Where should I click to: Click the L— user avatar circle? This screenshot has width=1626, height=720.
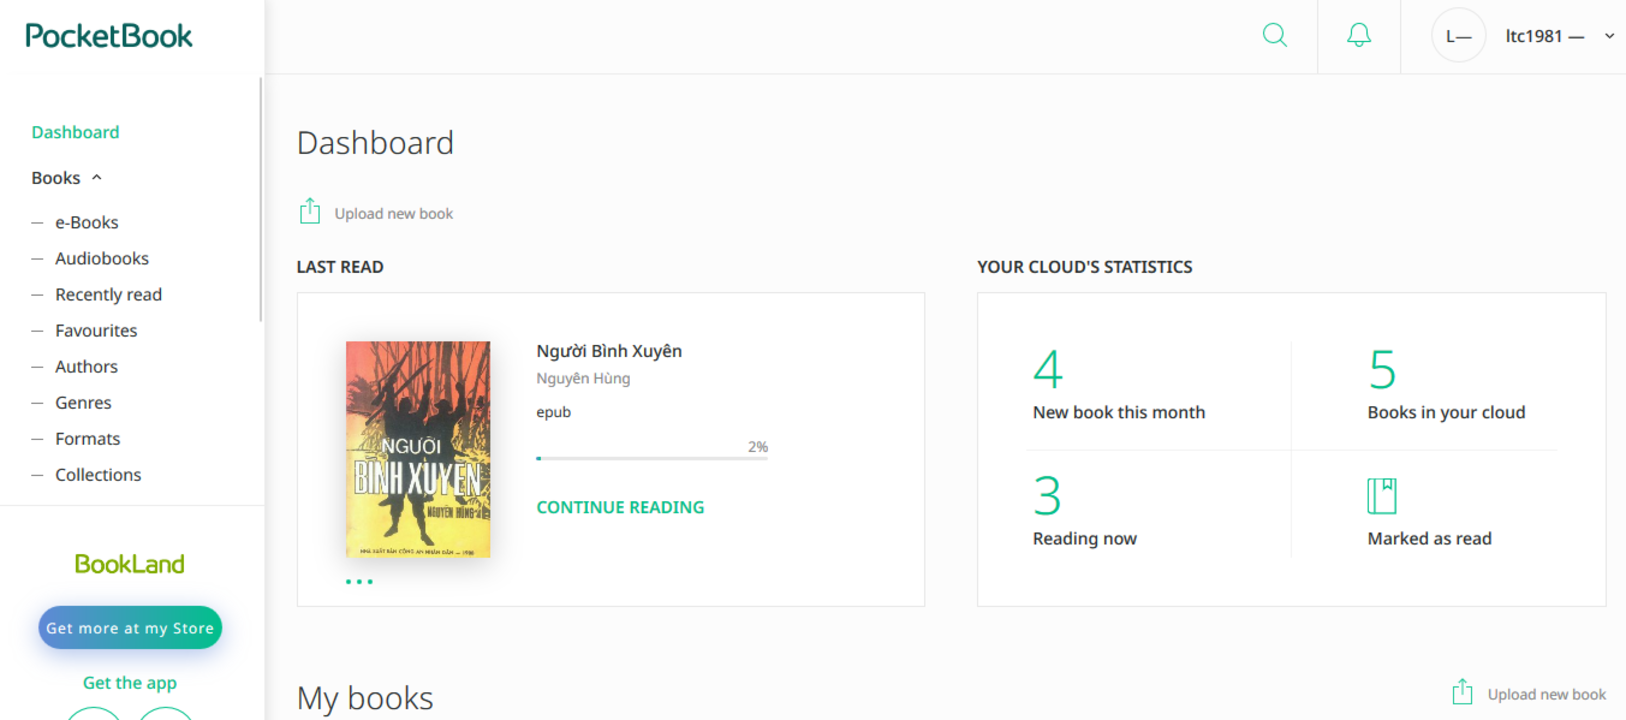(x=1458, y=36)
